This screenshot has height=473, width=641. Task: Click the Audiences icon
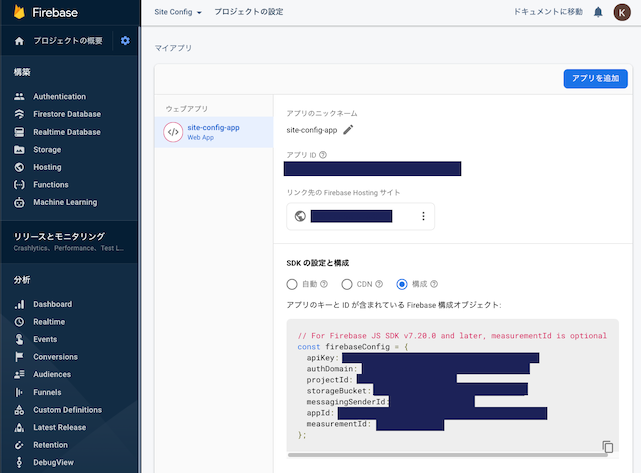pos(19,374)
